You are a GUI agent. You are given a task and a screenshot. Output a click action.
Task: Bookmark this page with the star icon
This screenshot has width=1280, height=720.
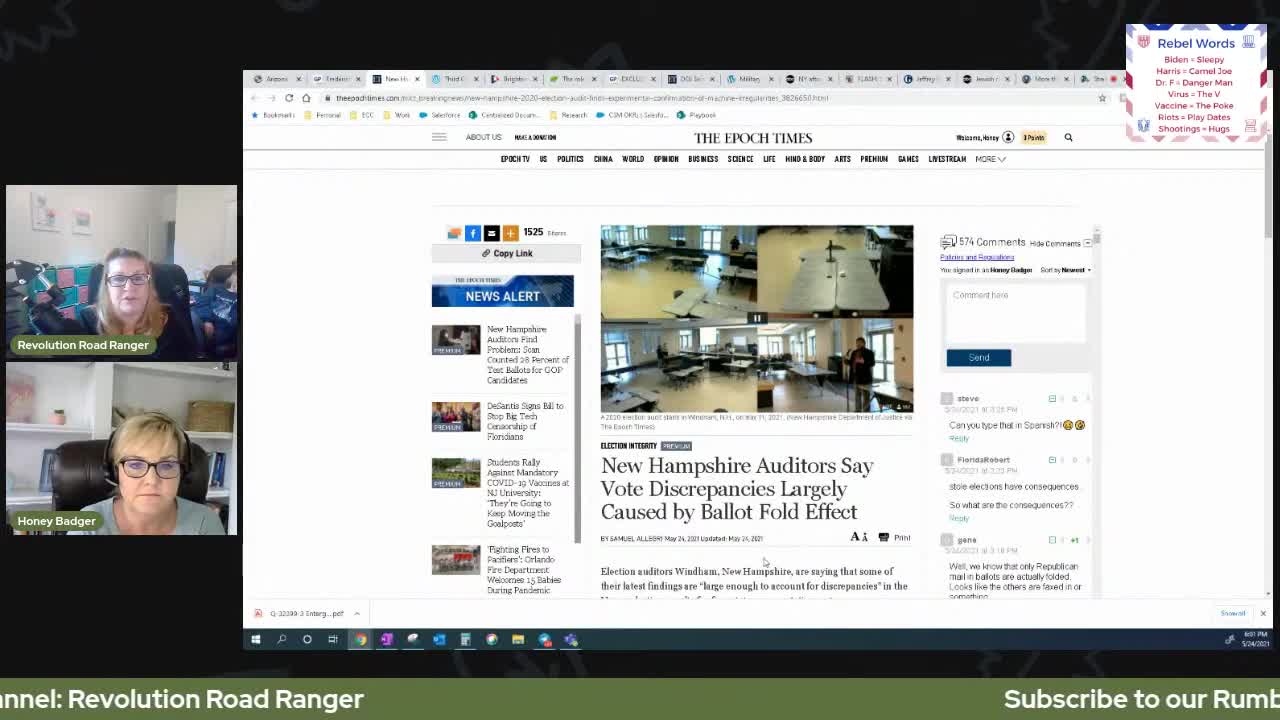(x=1102, y=98)
